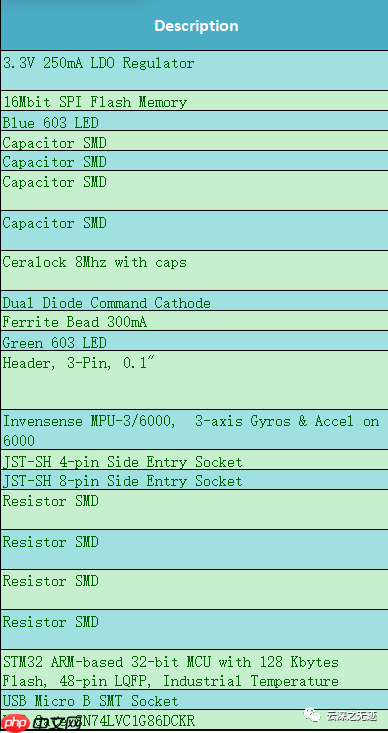Click the Ferrite Bead 300mA cell

pyautogui.click(x=194, y=321)
